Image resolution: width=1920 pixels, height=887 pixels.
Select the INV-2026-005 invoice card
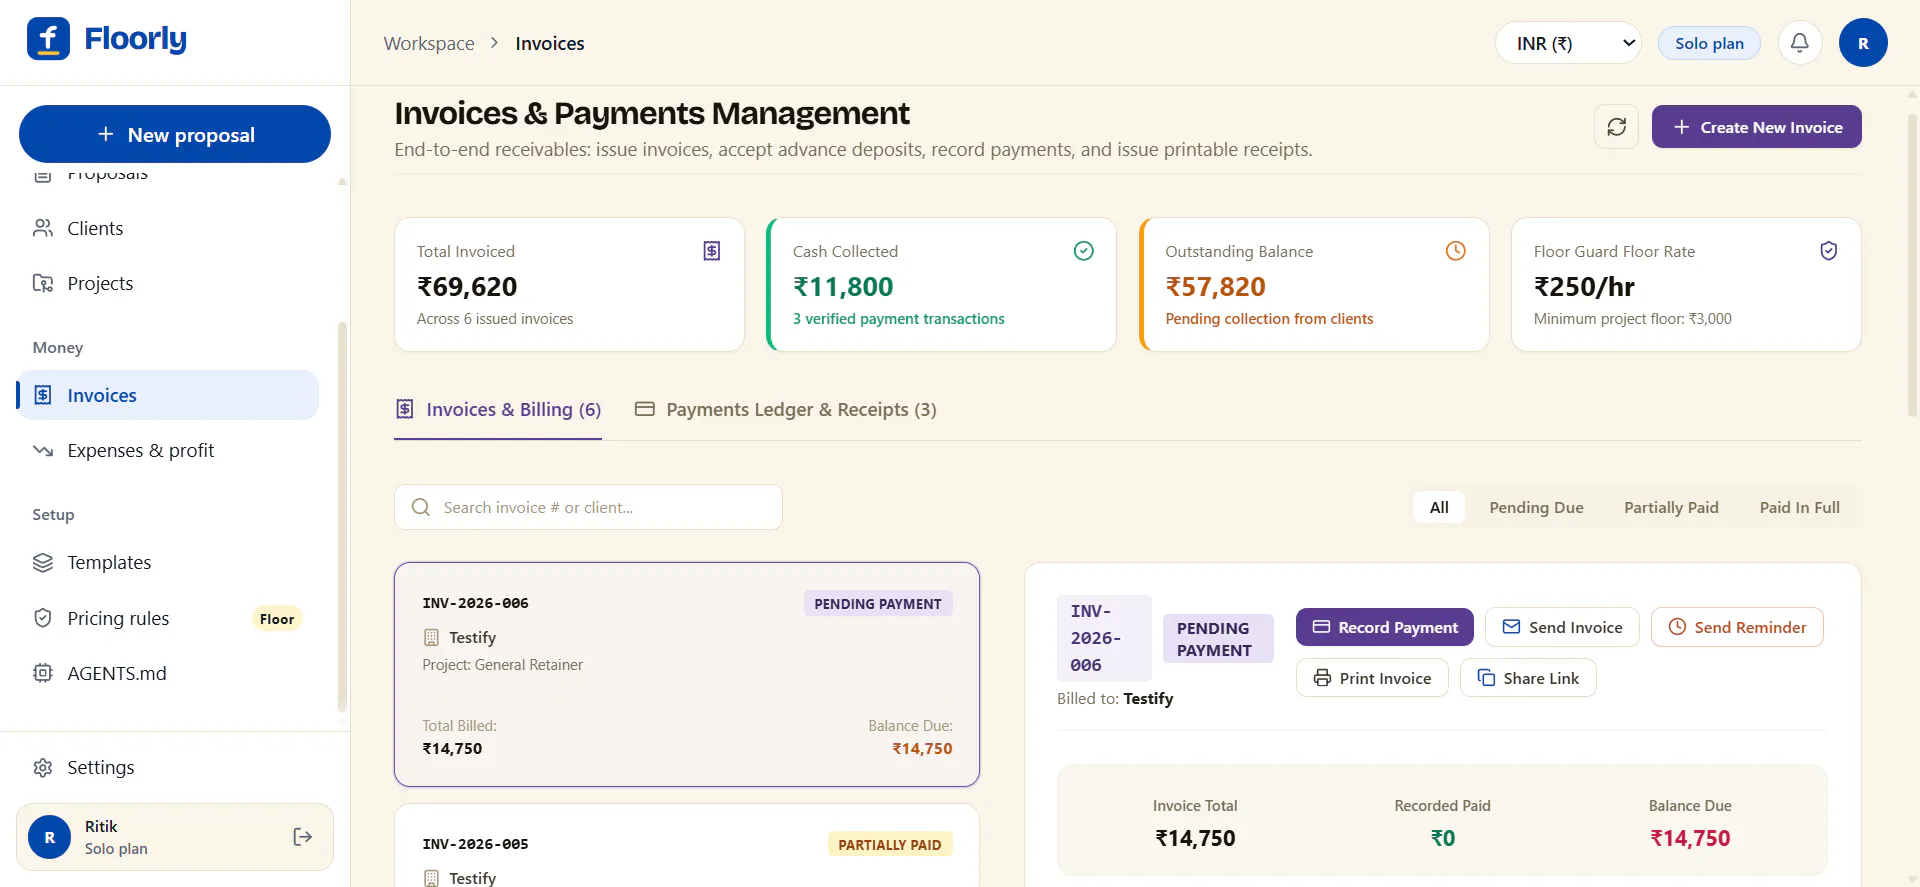(687, 845)
